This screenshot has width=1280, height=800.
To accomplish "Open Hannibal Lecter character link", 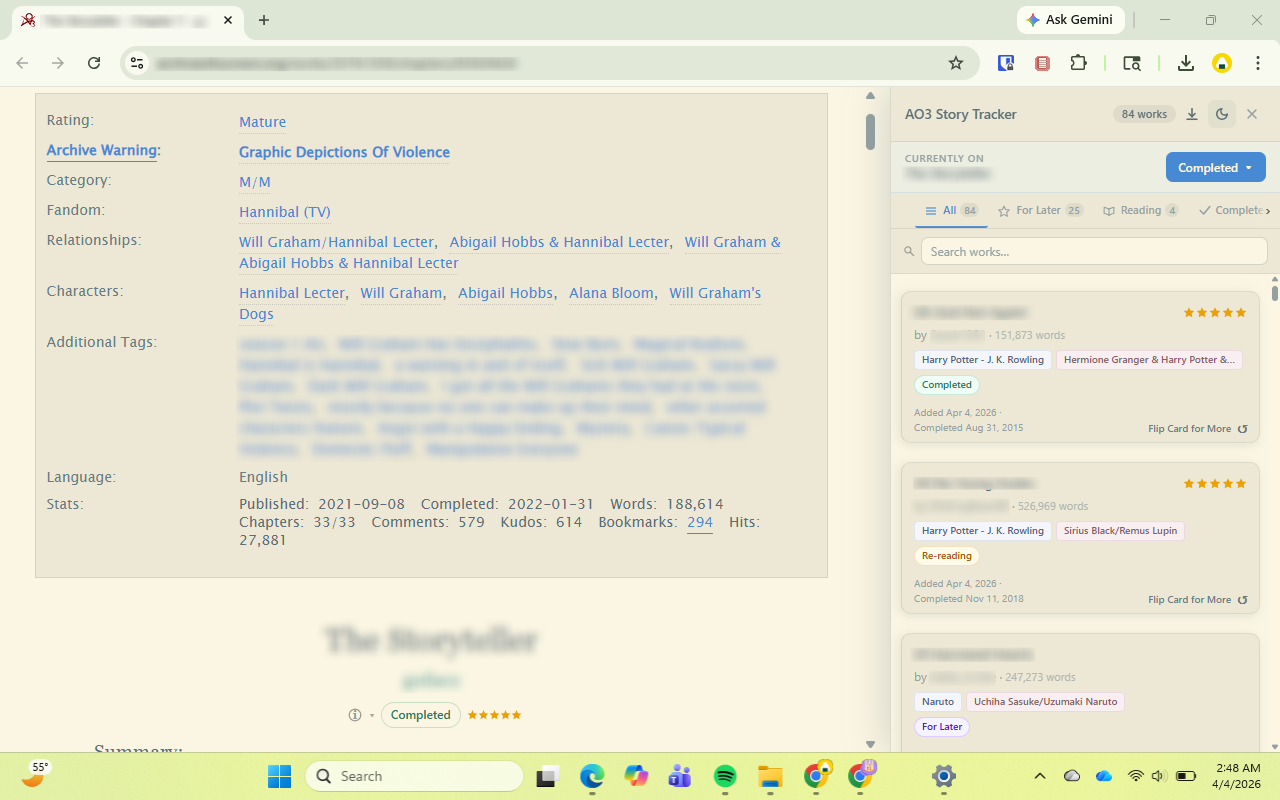I will click(x=291, y=293).
